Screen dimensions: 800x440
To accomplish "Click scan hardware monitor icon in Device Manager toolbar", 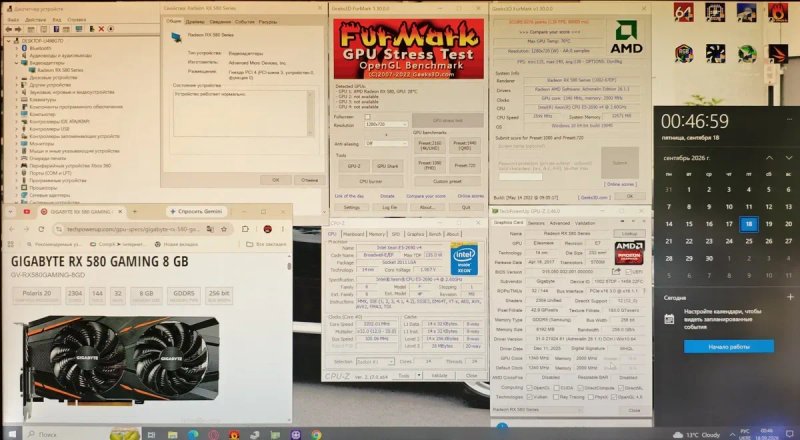I will pos(78,29).
